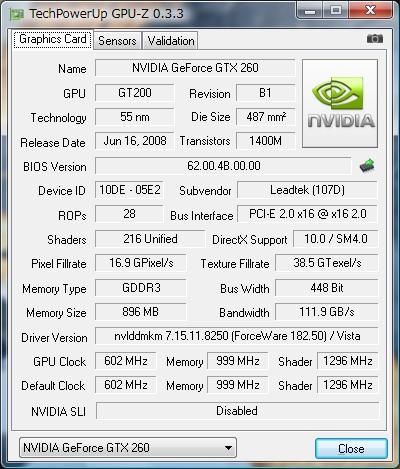Click the Pixel Fillrate field 16.9 GPixel/s
The image size is (400, 469).
(141, 263)
